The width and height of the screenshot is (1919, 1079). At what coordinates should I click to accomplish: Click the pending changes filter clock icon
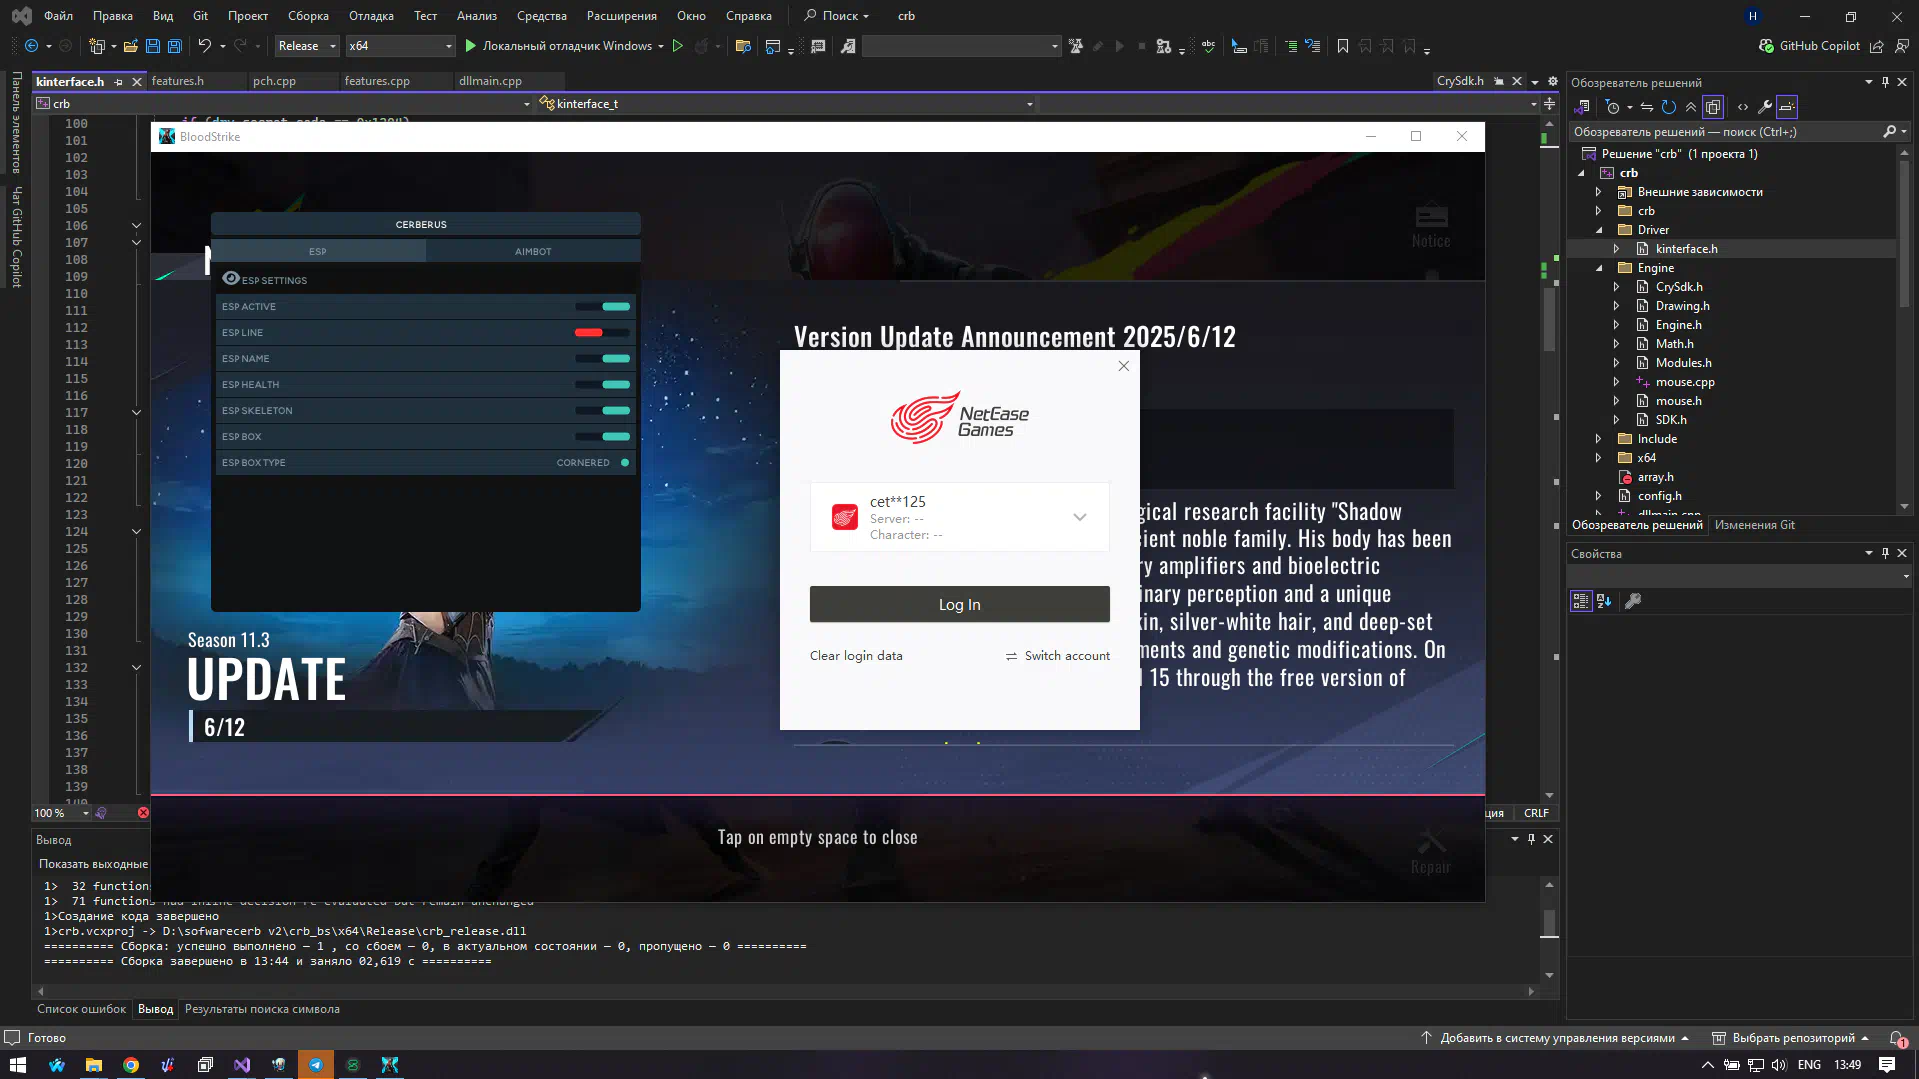click(1612, 107)
